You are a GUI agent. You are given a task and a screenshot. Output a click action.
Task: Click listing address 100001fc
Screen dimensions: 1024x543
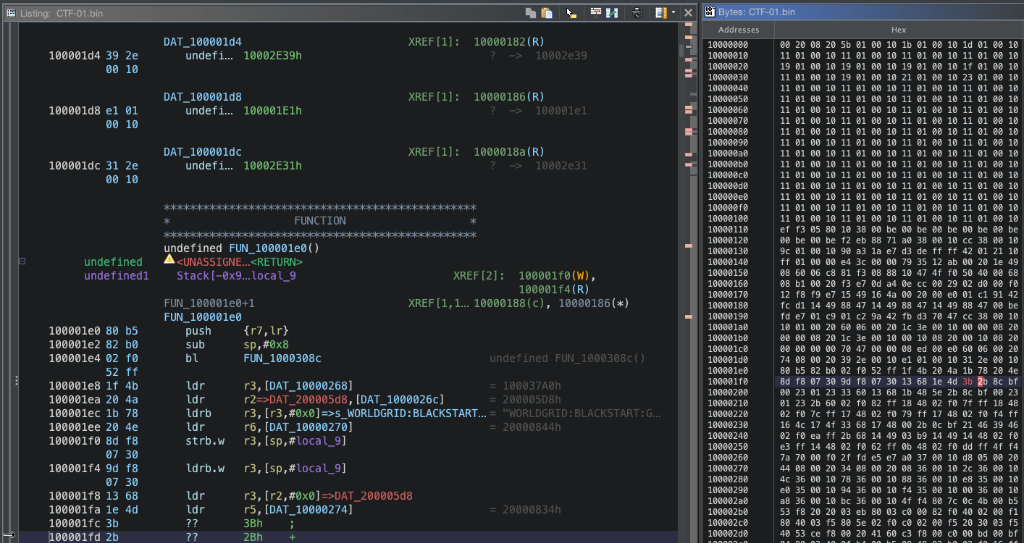74,523
